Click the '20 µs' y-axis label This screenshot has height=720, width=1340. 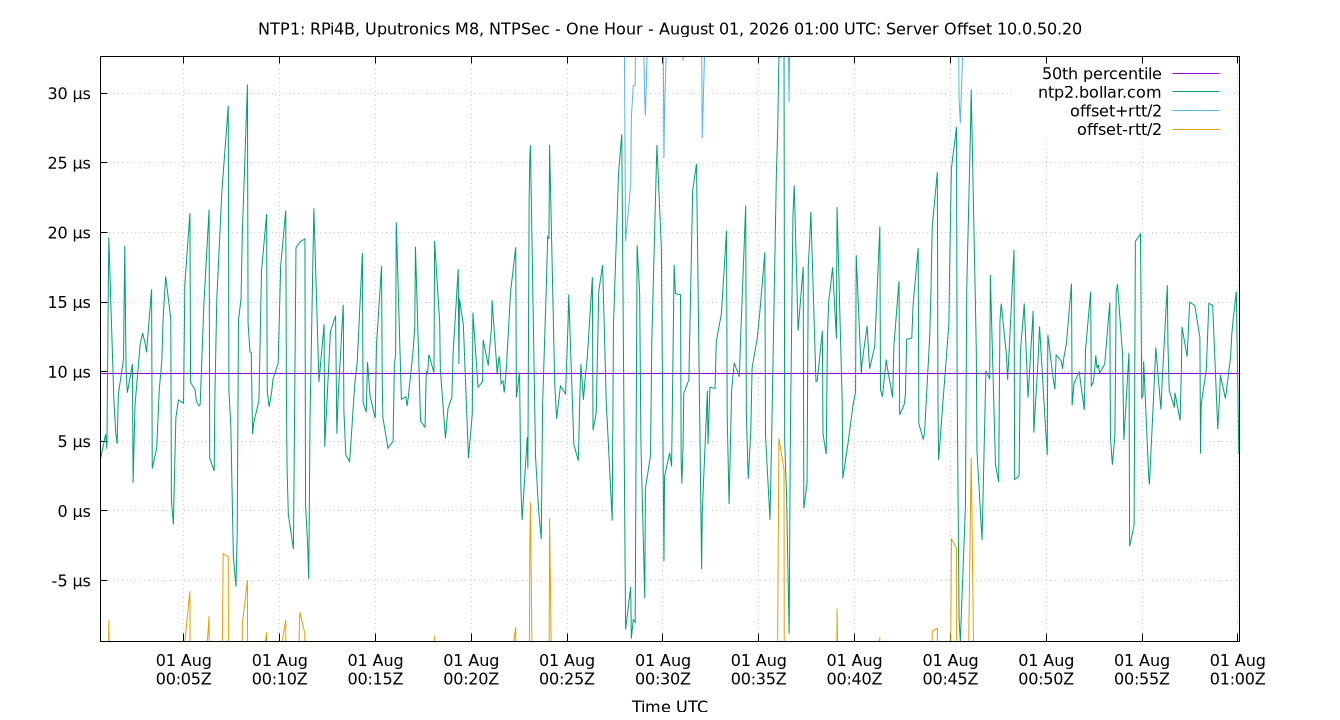pyautogui.click(x=67, y=233)
